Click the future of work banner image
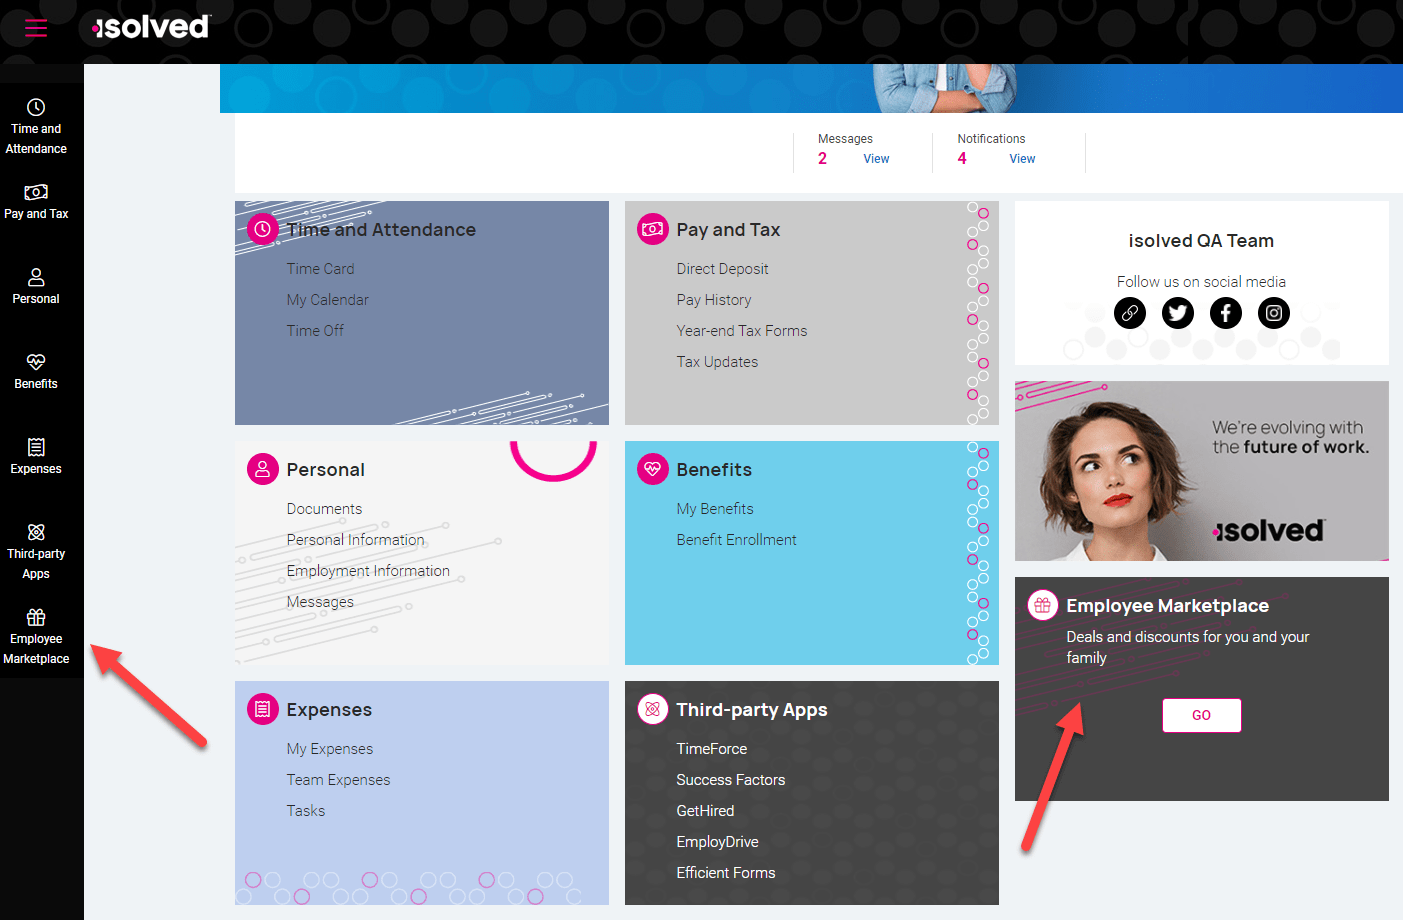 [1201, 471]
